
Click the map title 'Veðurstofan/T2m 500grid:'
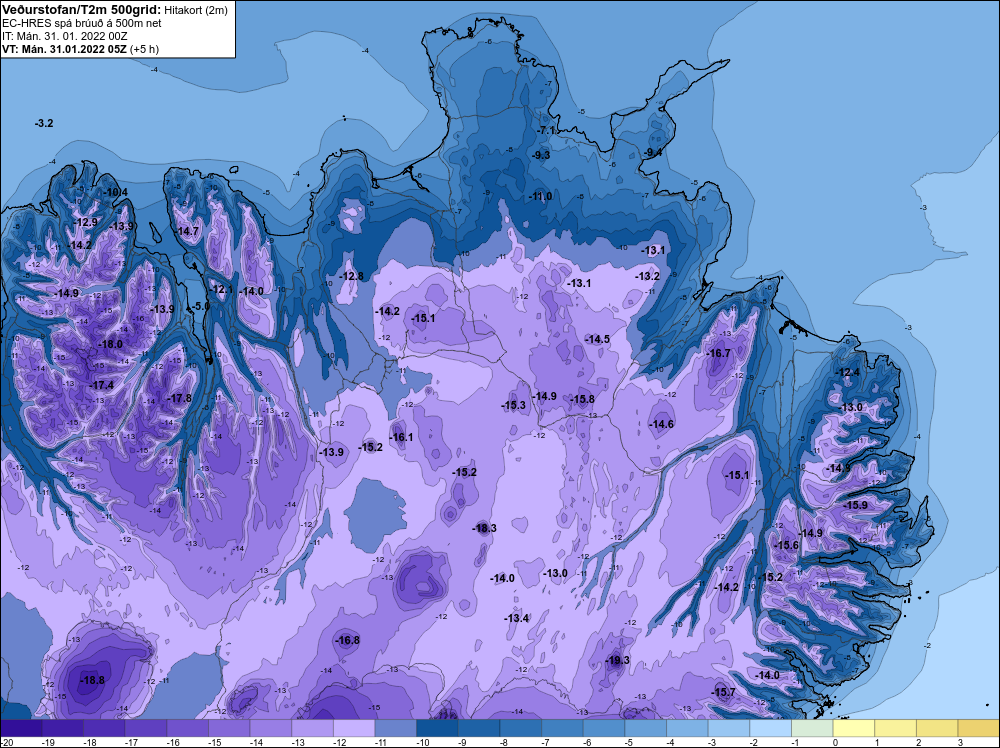(x=82, y=10)
